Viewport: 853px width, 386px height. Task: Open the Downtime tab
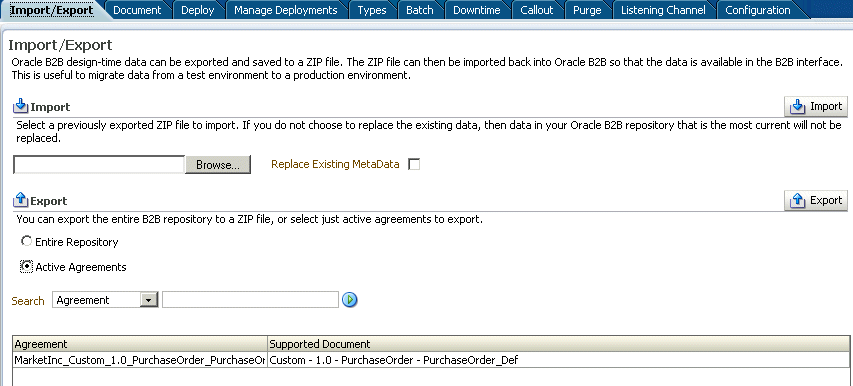pos(477,10)
